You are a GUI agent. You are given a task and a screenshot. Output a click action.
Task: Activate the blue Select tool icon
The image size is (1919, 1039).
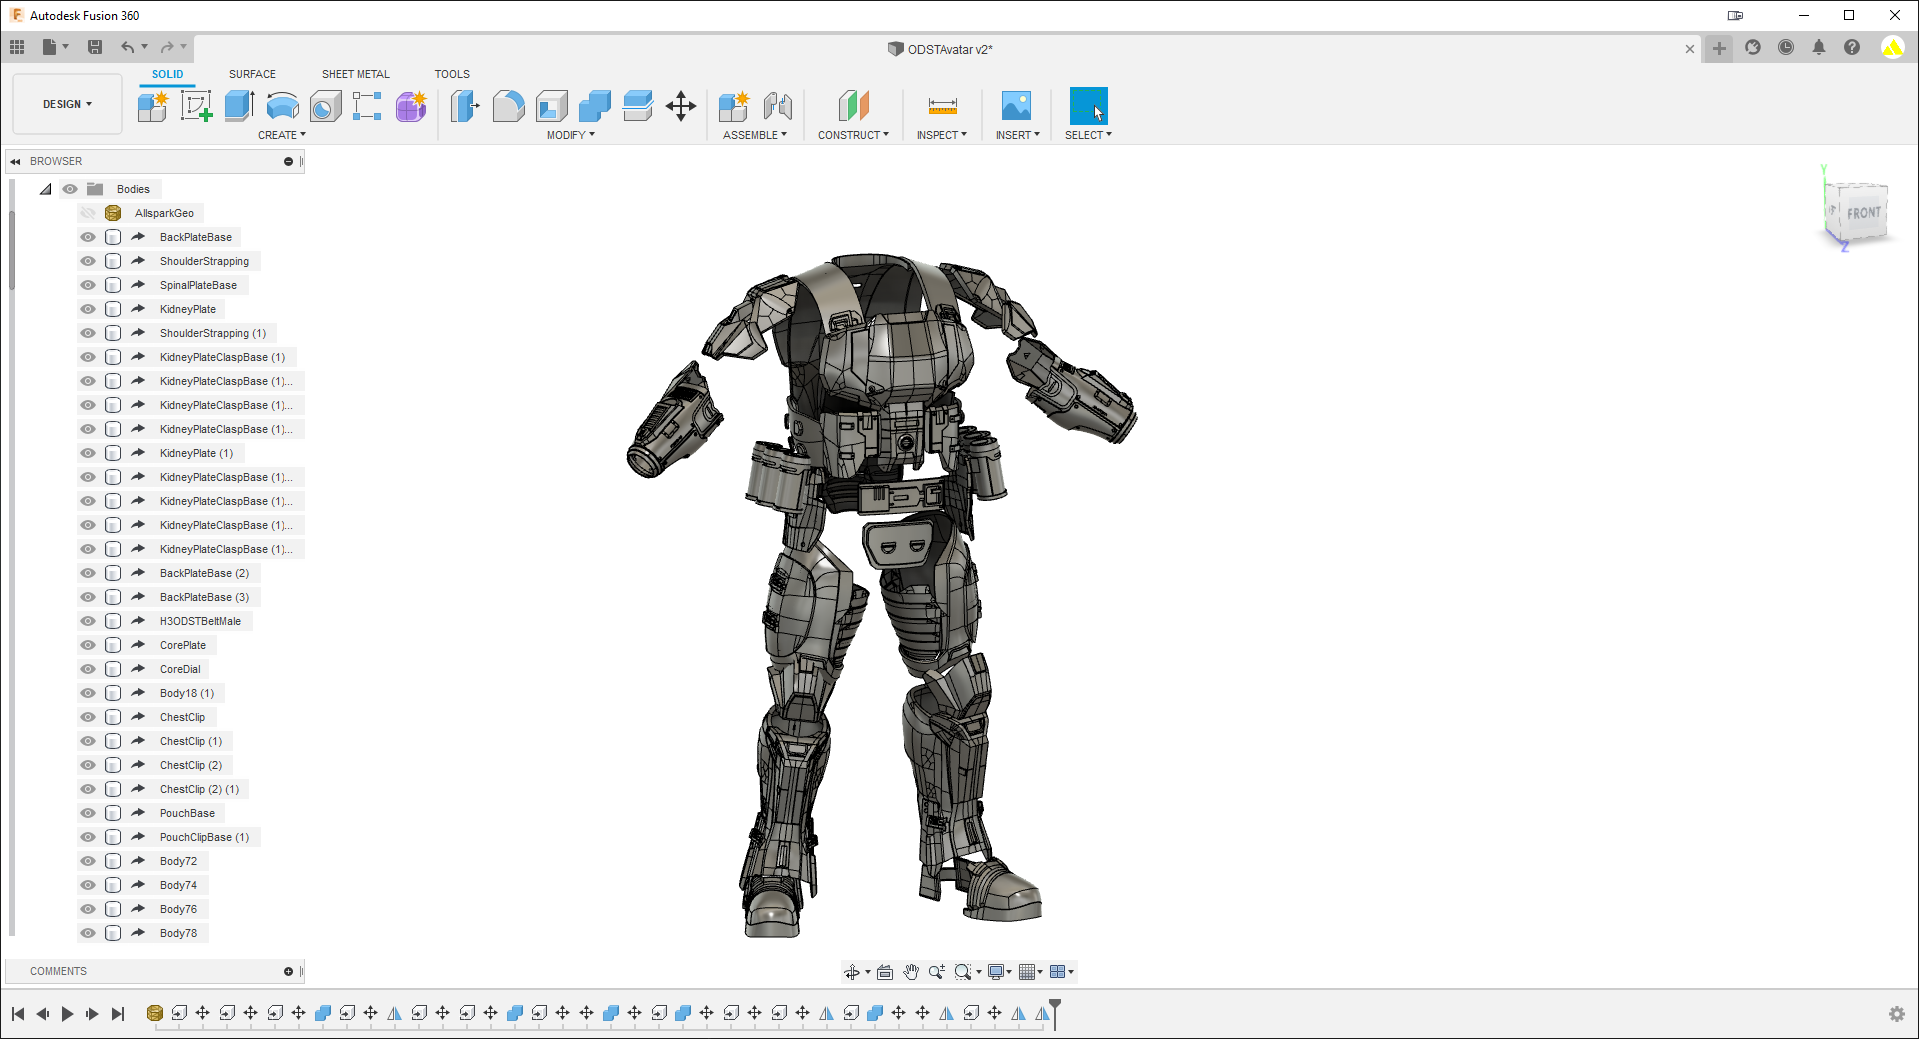click(x=1088, y=106)
